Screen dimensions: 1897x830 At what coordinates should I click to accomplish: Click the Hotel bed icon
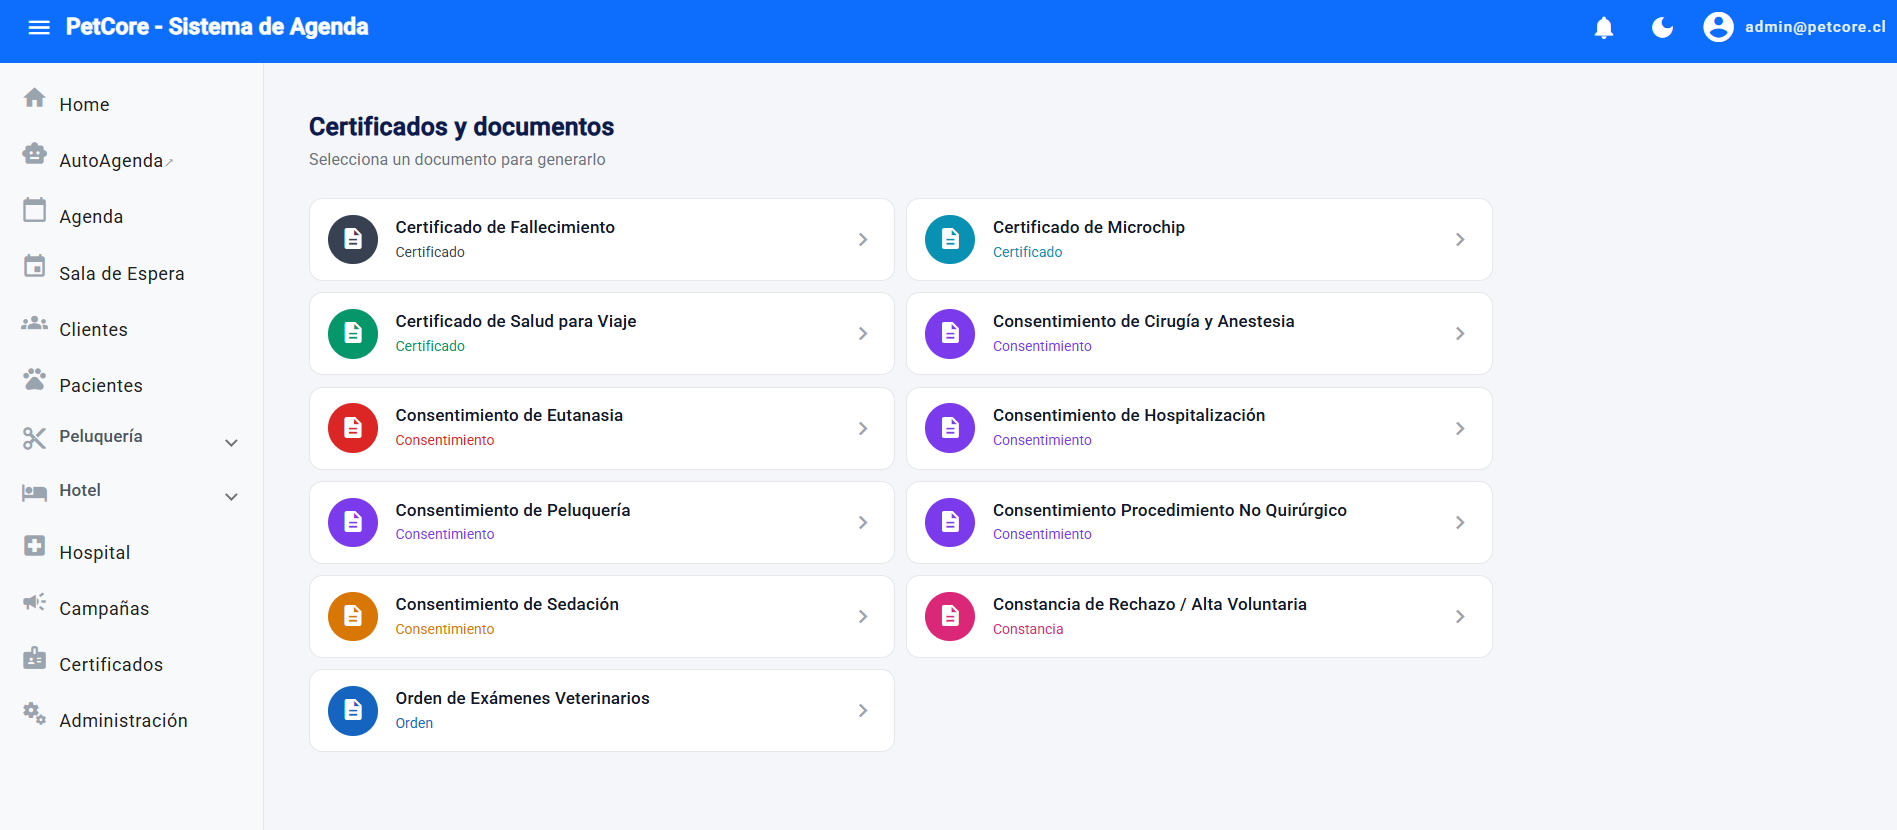[35, 492]
